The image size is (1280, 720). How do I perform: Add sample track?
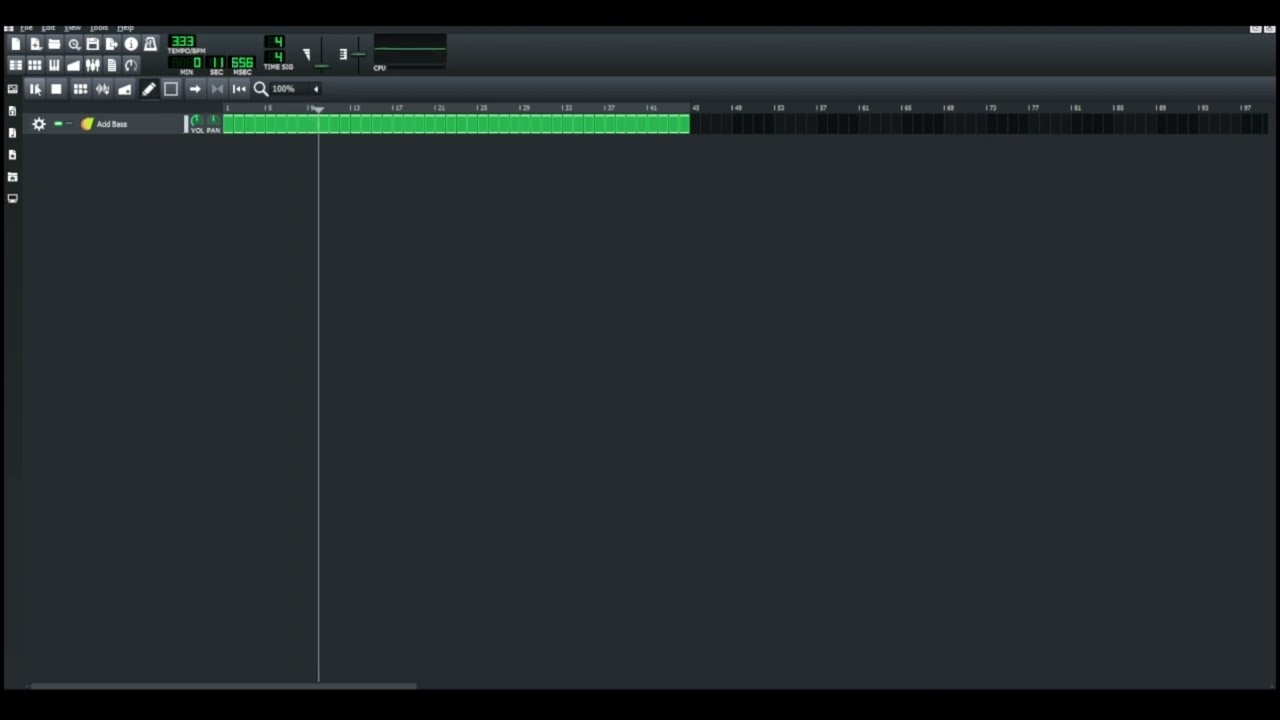click(x=102, y=89)
